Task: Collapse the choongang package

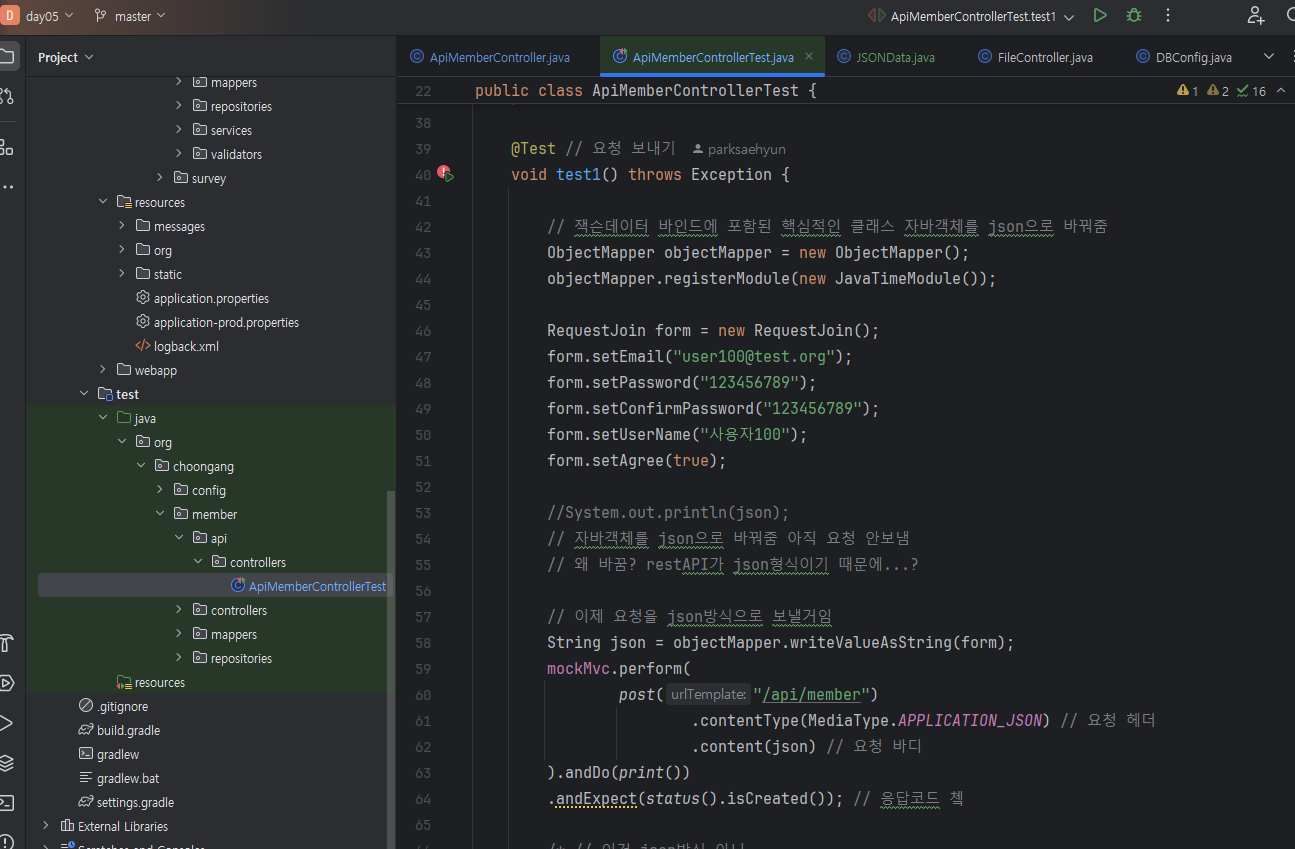Action: pyautogui.click(x=141, y=466)
